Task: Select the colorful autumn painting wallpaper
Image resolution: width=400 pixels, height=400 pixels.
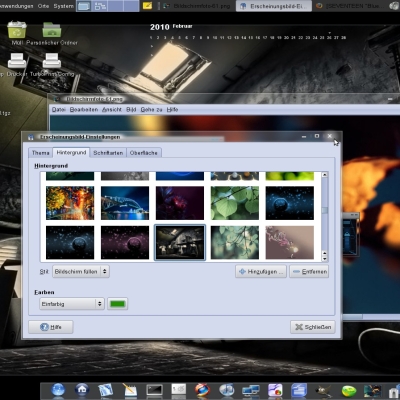Action: pos(70,203)
